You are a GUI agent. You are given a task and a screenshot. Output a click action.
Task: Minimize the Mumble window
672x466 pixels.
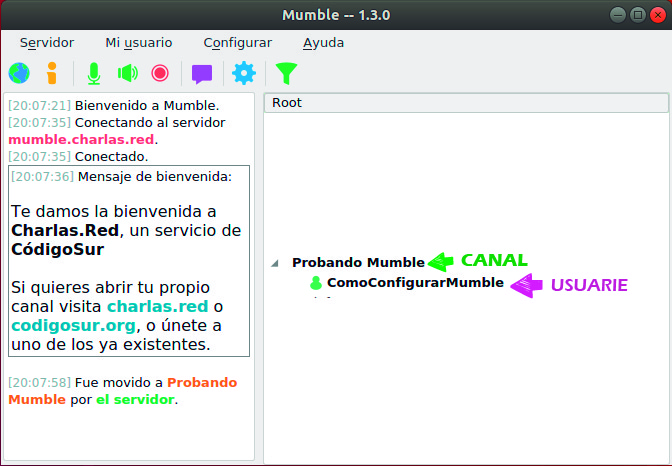618,15
